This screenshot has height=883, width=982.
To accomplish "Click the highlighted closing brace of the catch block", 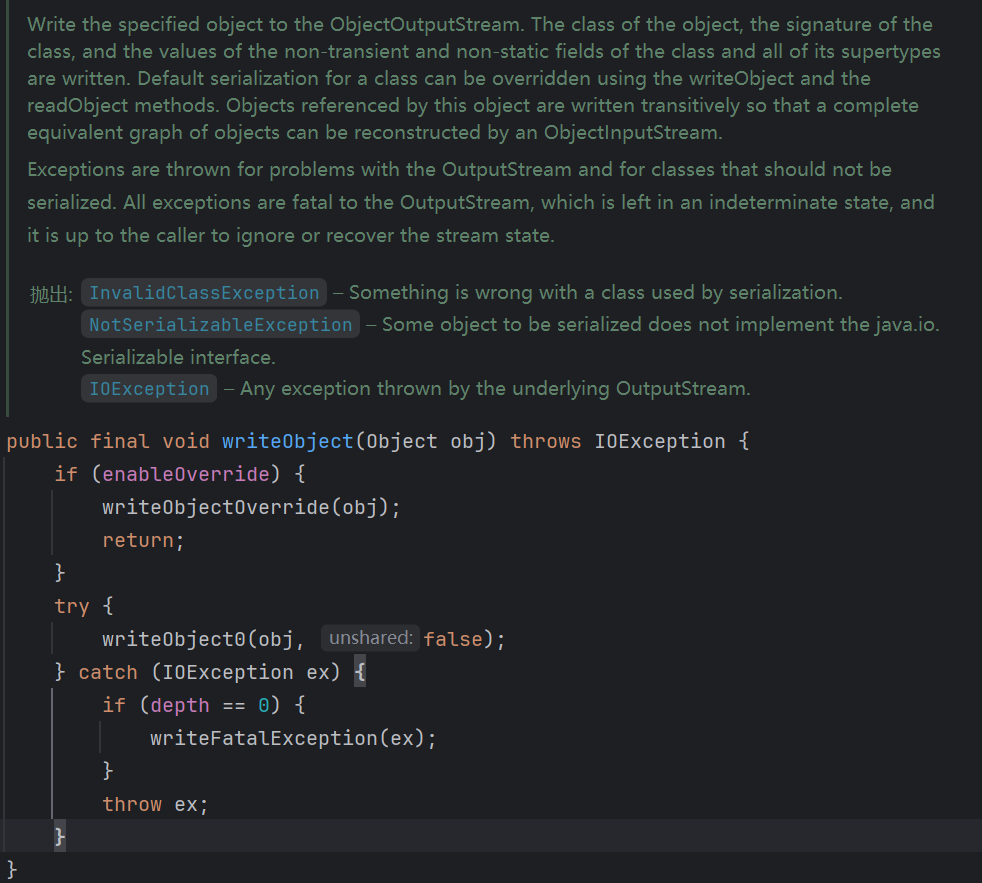I will [x=60, y=836].
